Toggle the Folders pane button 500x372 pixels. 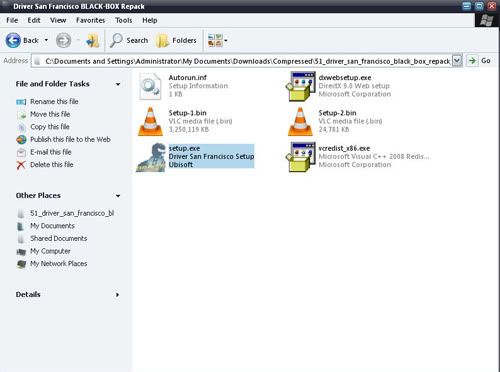coord(176,40)
